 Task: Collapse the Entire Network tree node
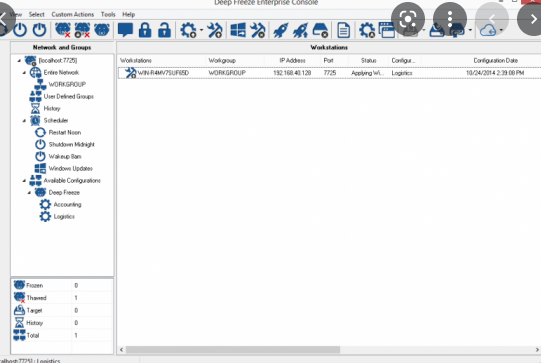(x=24, y=73)
